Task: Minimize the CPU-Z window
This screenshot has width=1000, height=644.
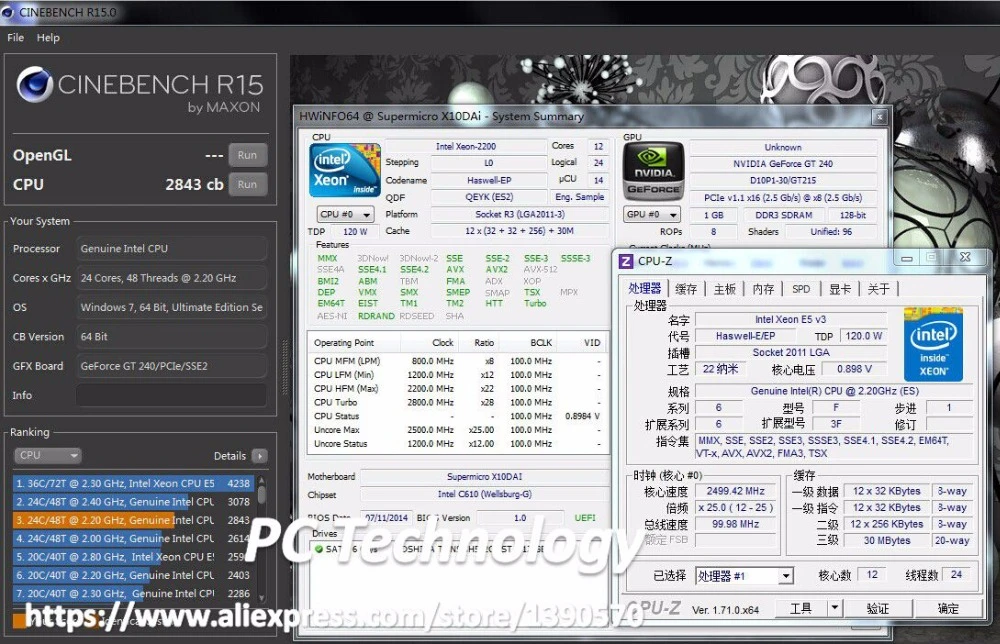Action: coord(906,258)
